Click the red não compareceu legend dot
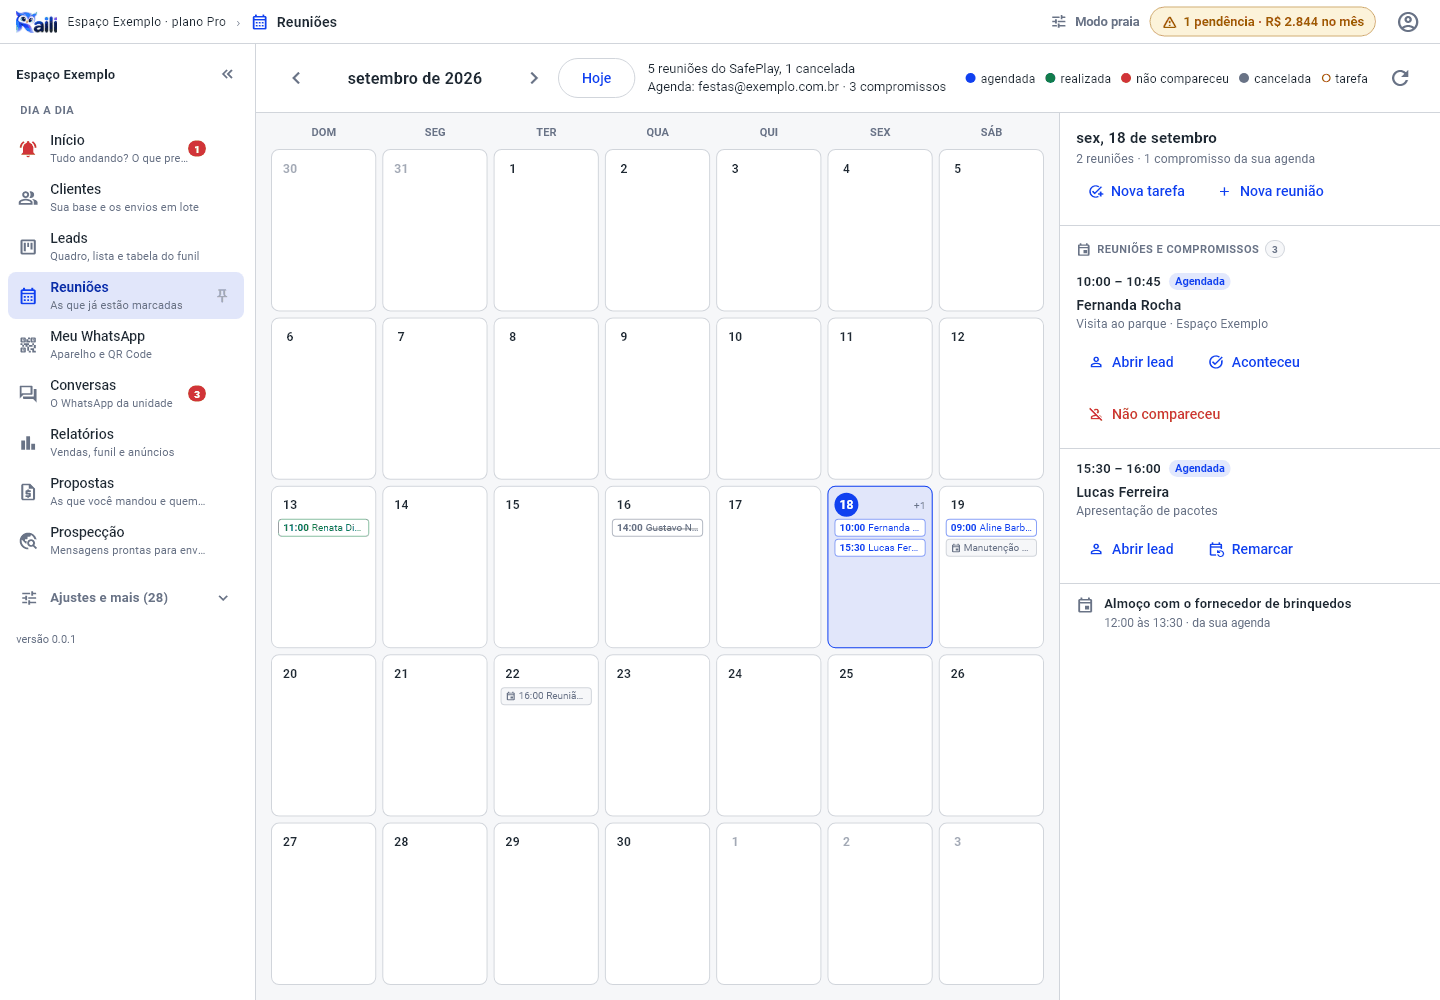This screenshot has width=1440, height=1000. point(1126,78)
